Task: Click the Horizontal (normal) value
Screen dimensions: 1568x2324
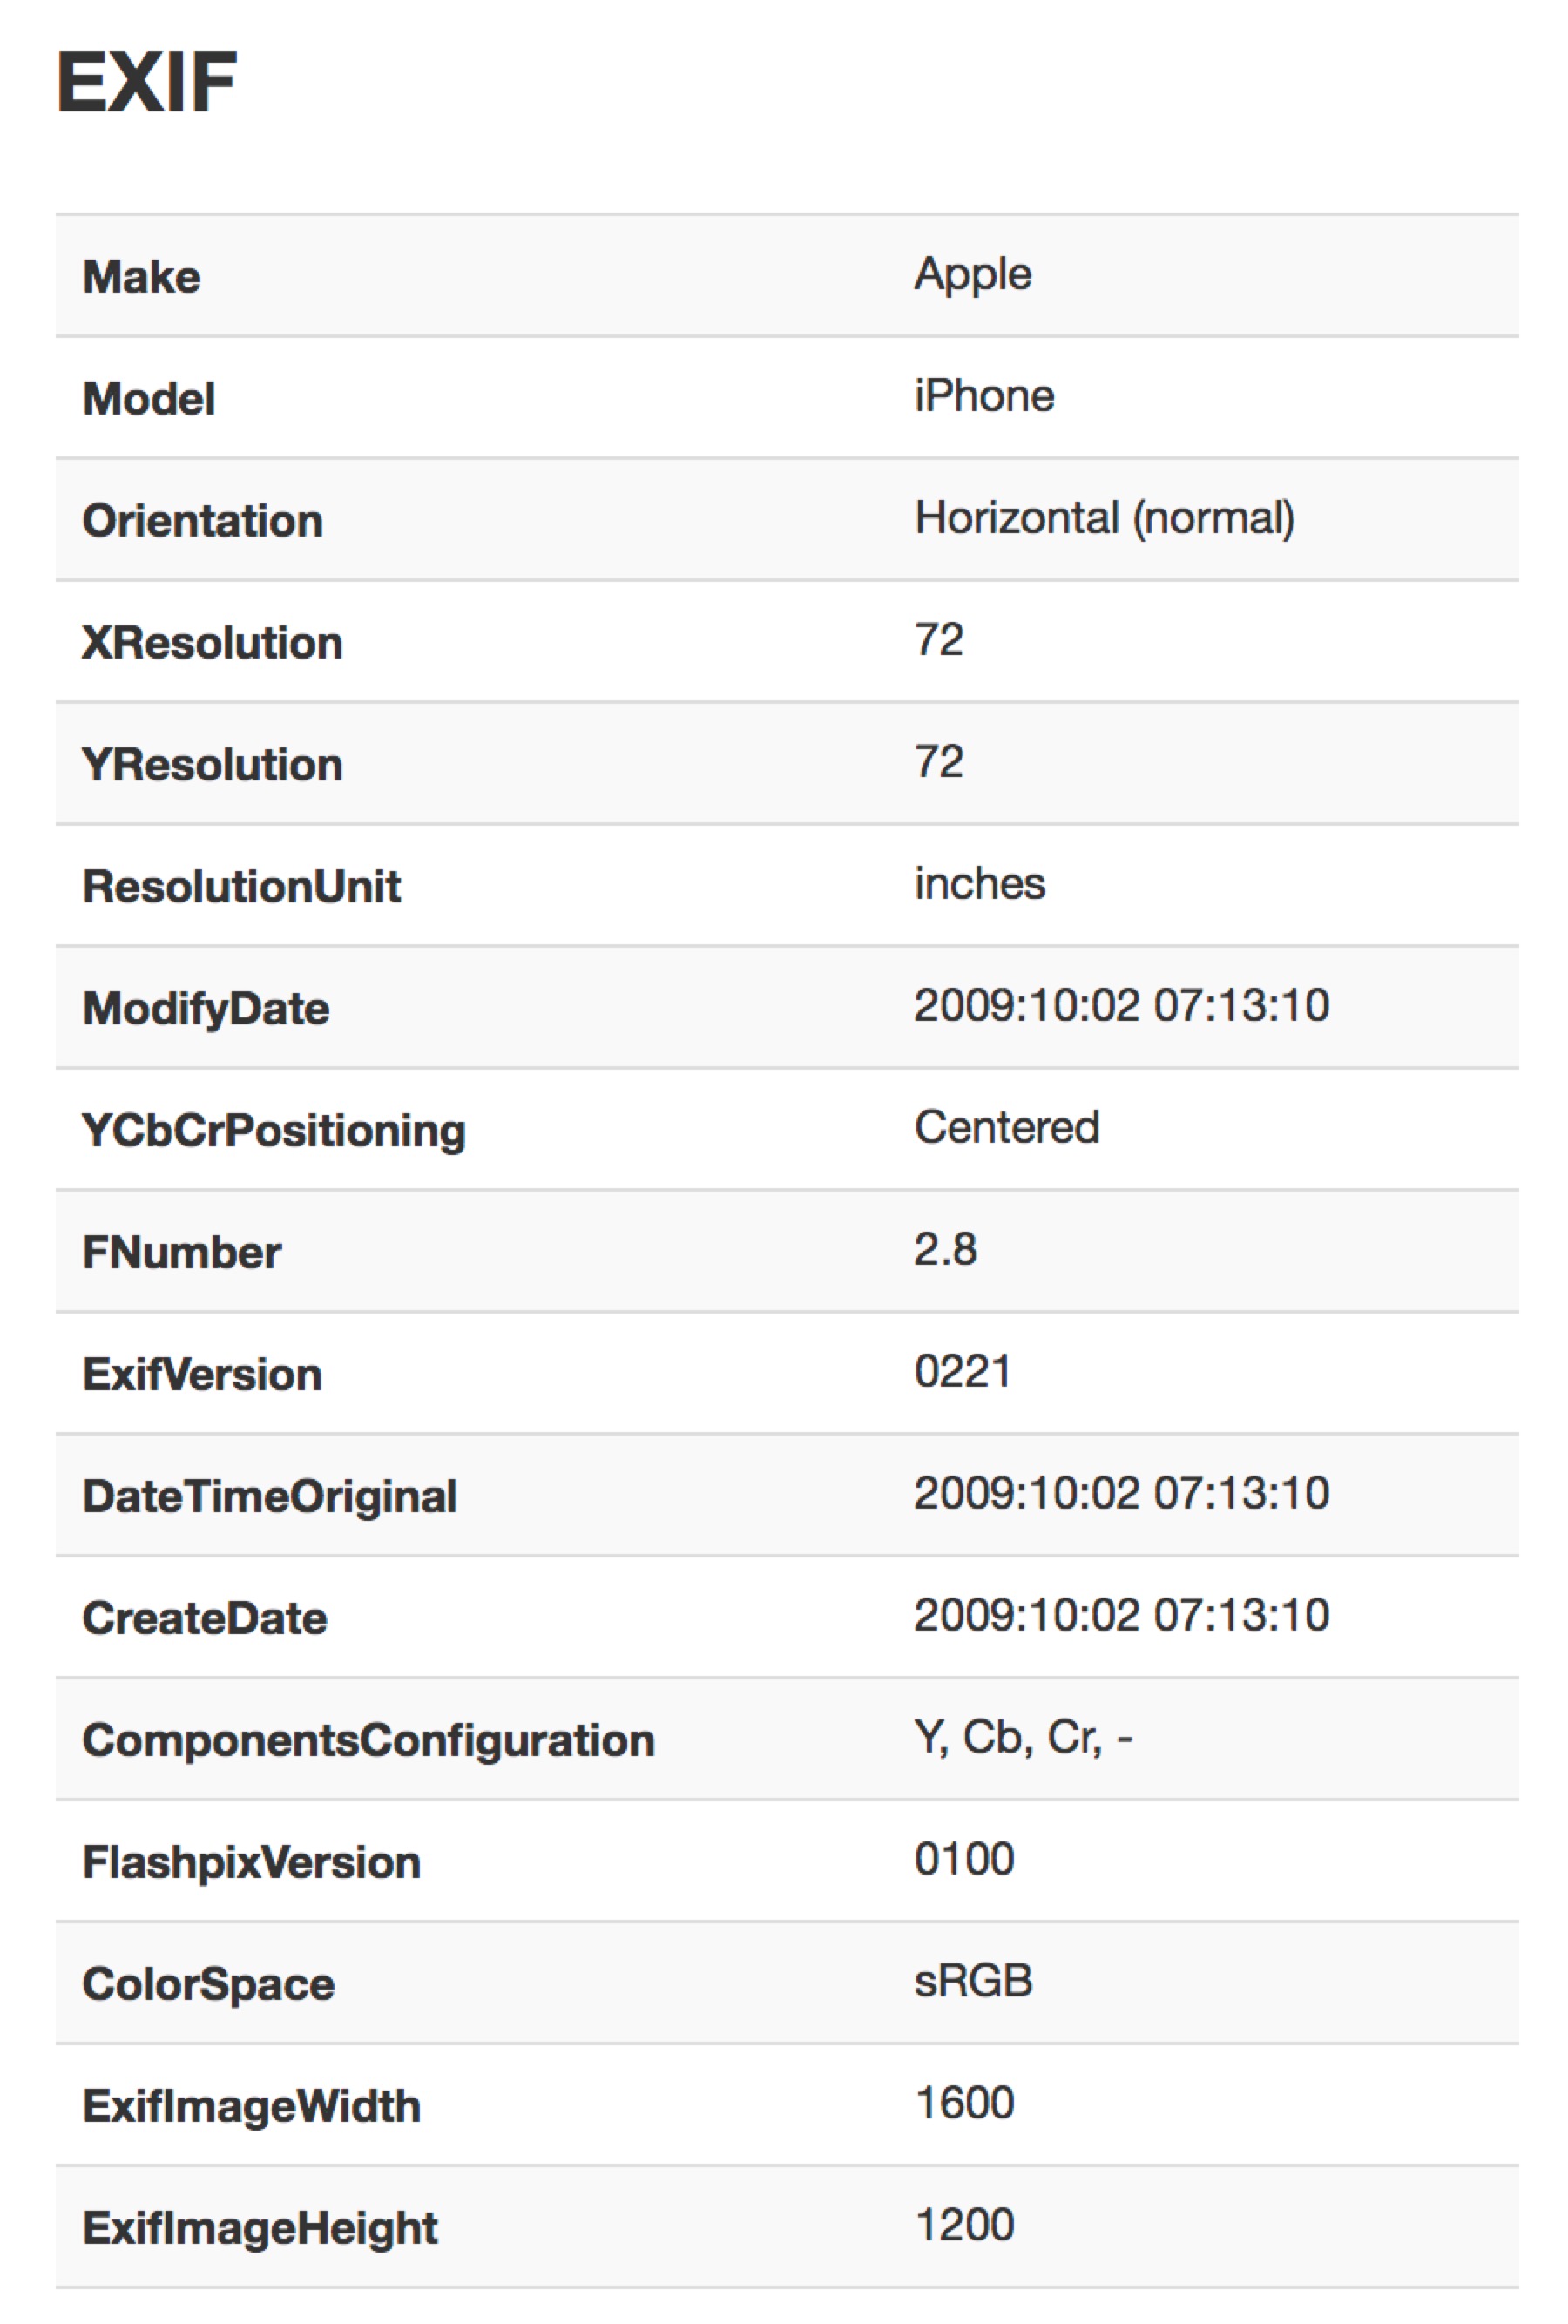Action: coord(1105,519)
